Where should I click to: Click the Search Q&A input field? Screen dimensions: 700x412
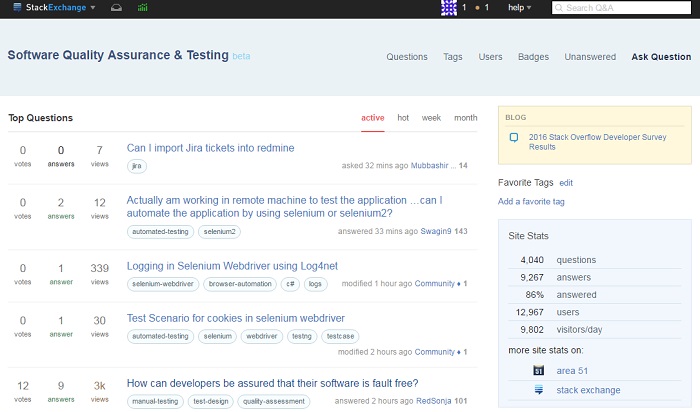(x=623, y=8)
